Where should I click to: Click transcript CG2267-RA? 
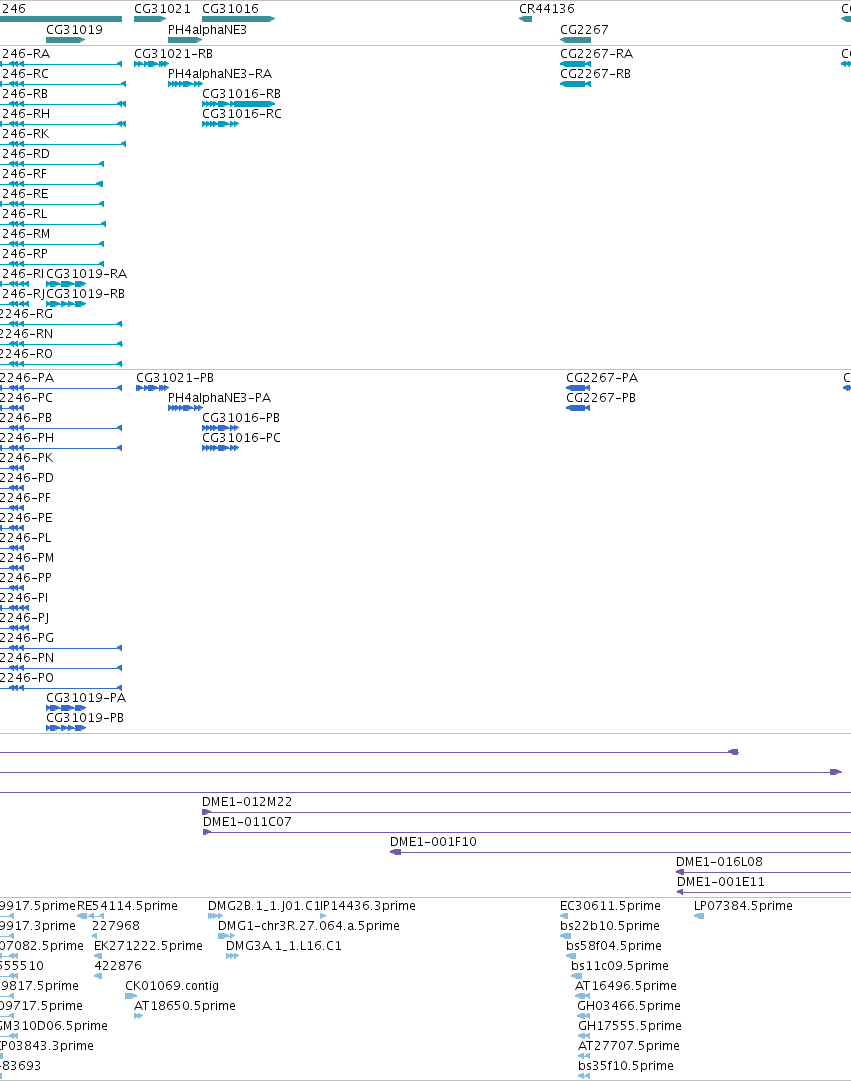597,53
